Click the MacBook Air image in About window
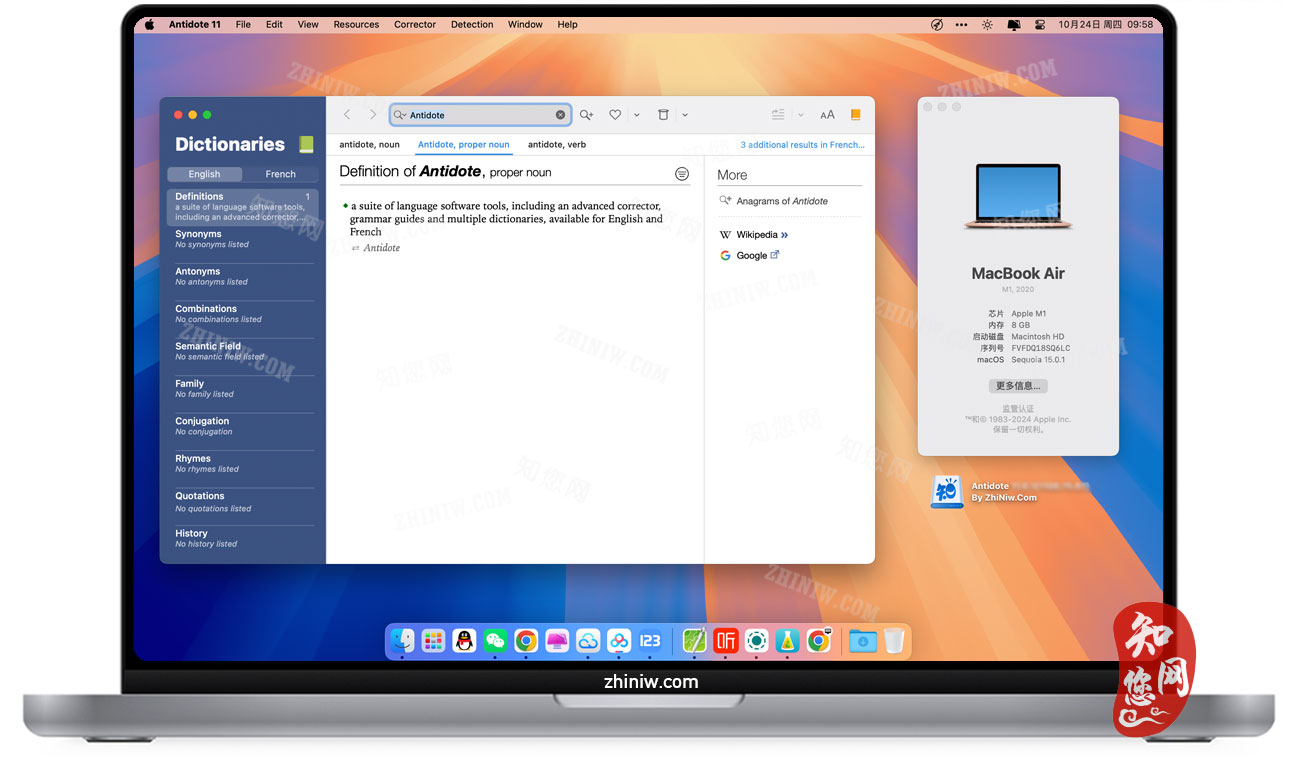1298x779 pixels. (x=1018, y=197)
